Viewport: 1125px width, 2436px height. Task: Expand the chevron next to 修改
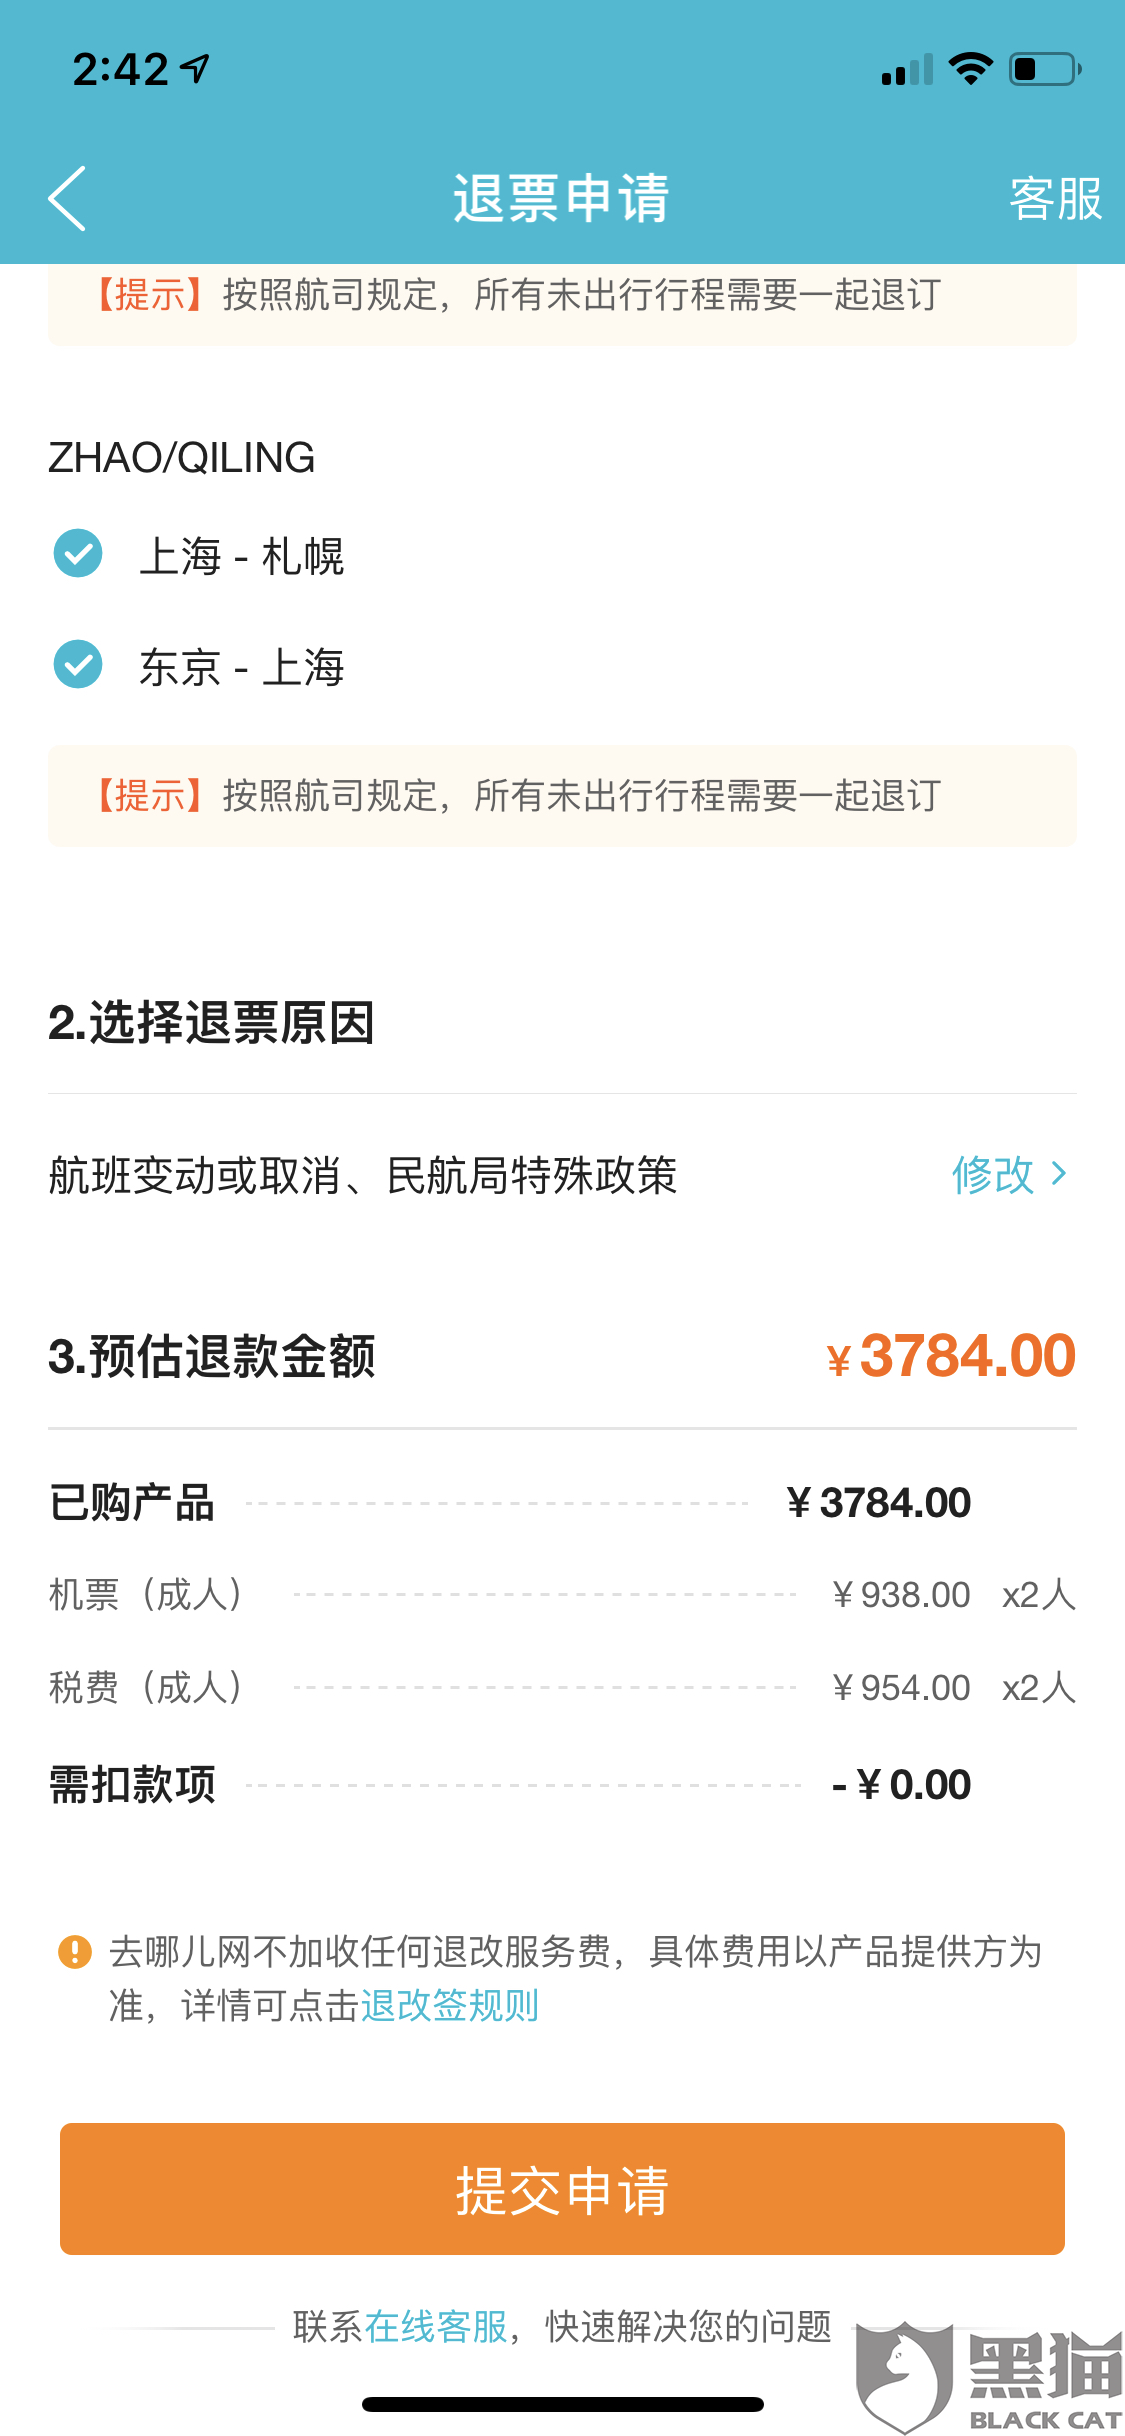[1059, 1174]
